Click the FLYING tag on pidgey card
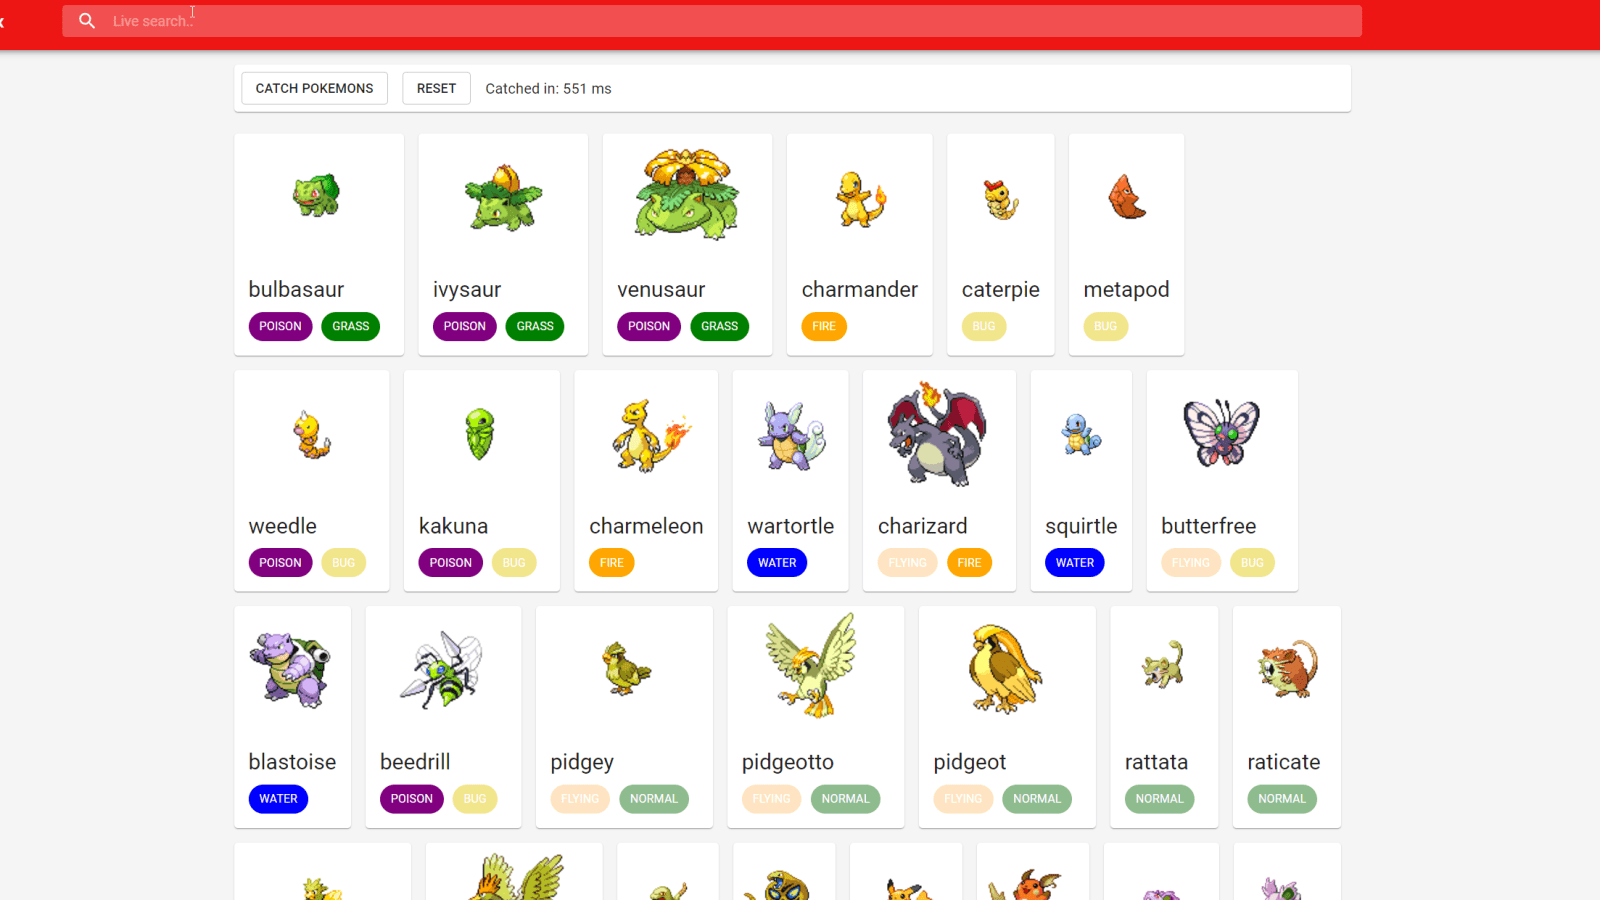 pyautogui.click(x=580, y=799)
